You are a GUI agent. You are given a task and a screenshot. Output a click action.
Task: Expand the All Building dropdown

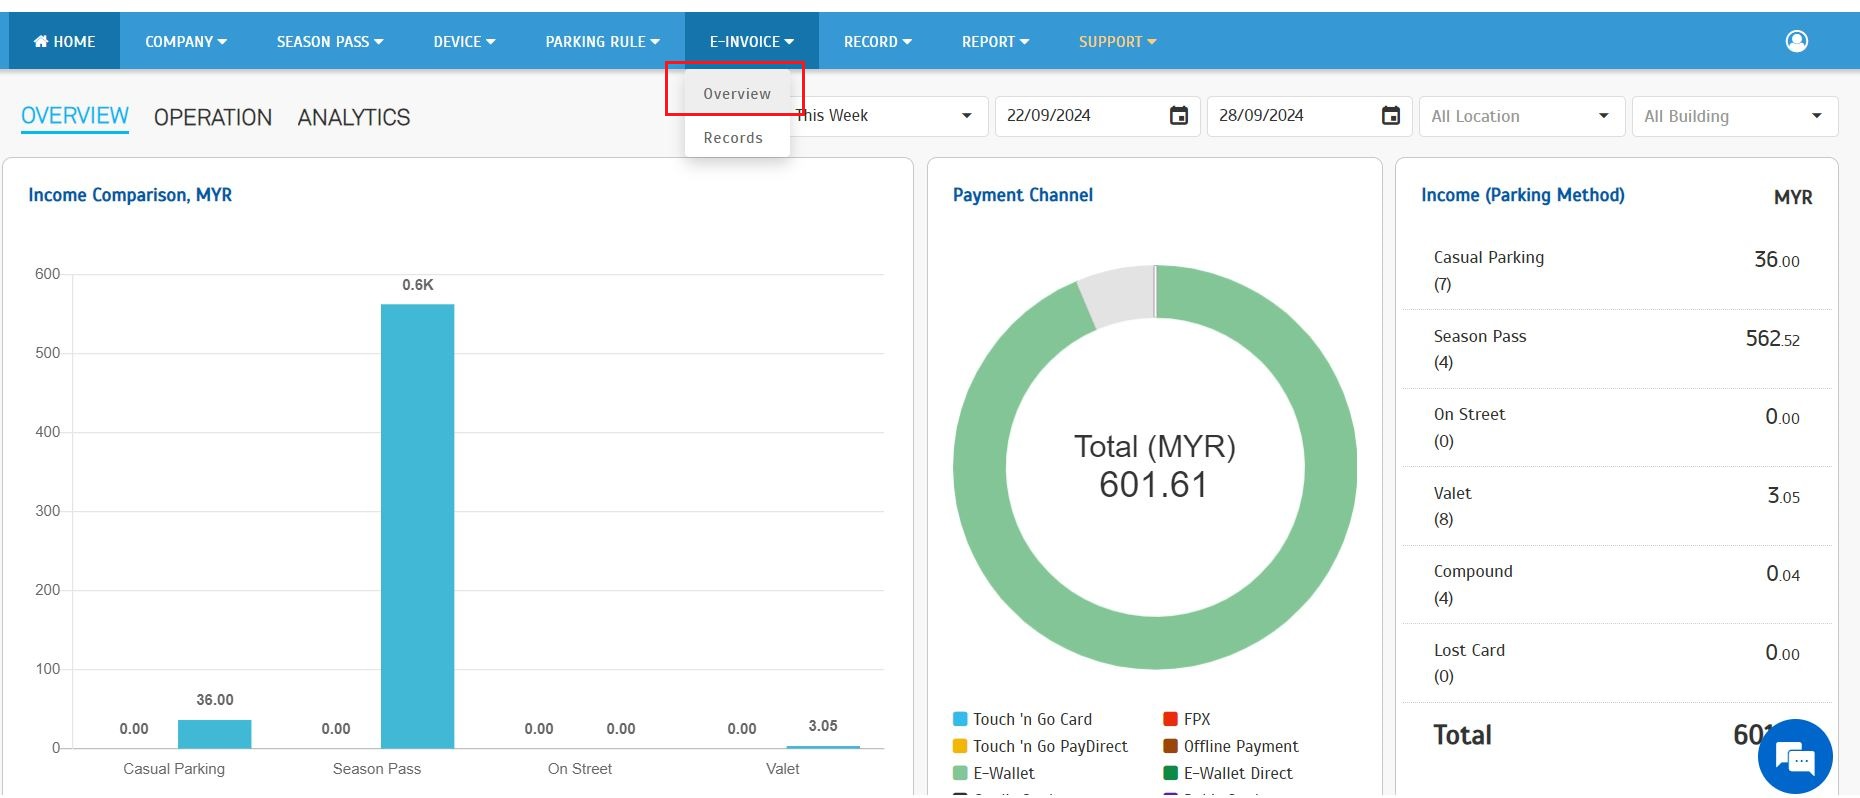1733,116
